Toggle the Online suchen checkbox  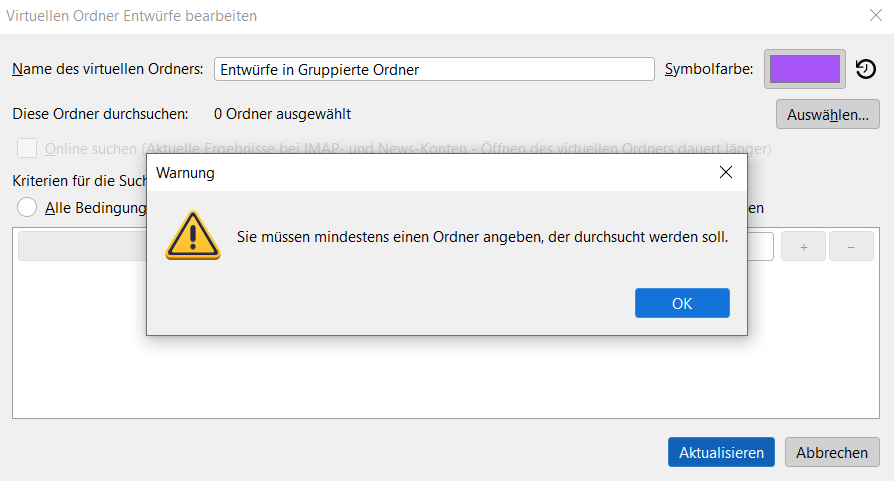point(28,148)
